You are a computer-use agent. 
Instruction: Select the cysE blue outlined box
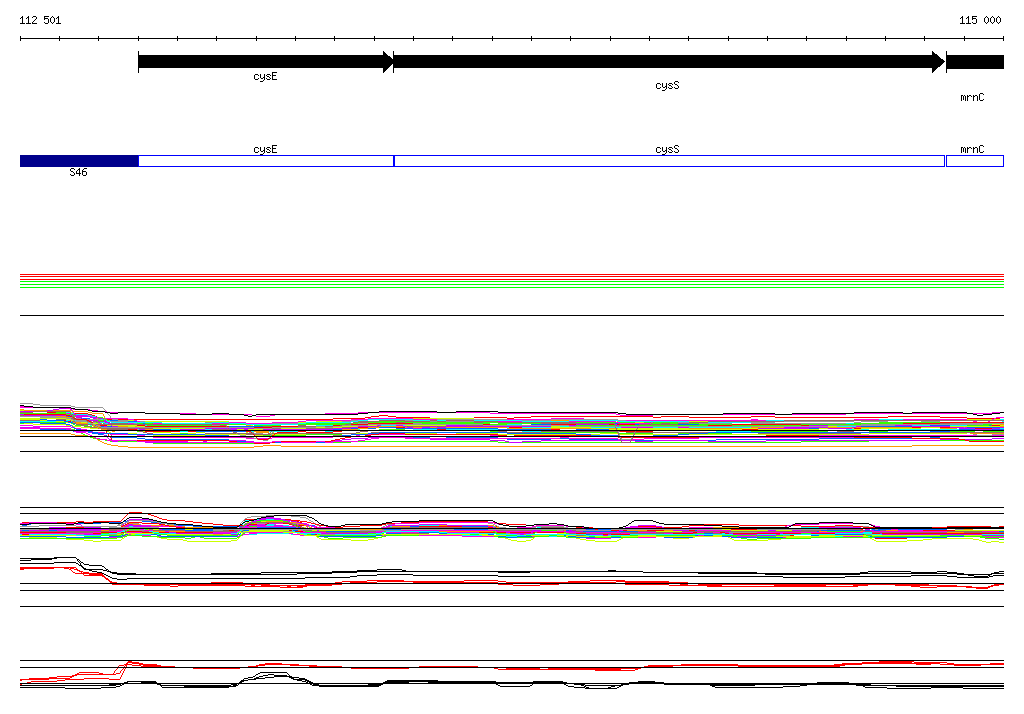point(266,161)
